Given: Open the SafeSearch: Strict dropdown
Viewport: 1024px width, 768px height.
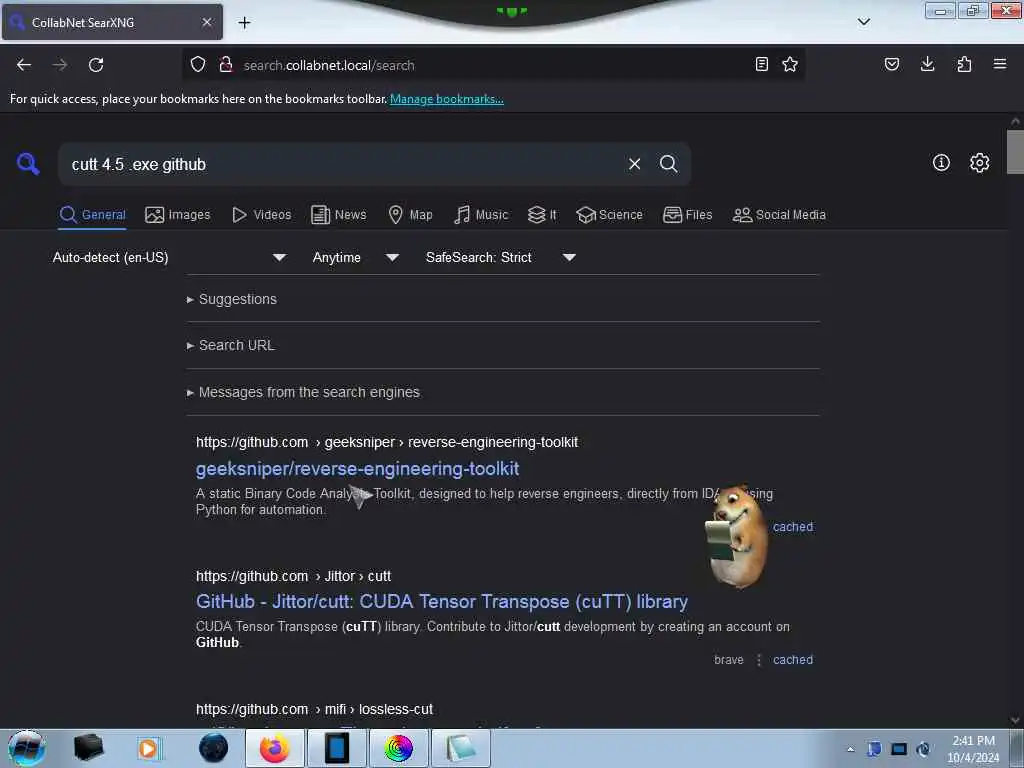Looking at the screenshot, I should (500, 257).
